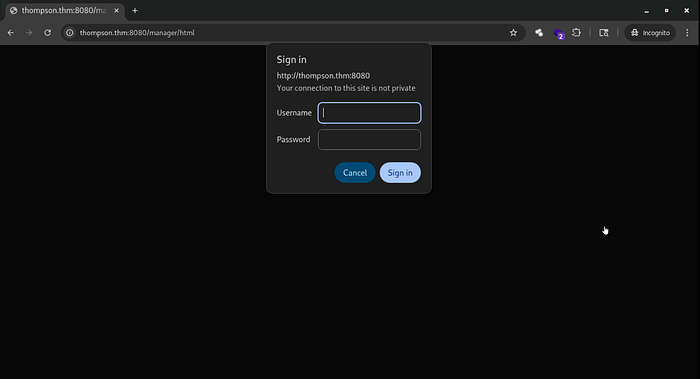Open the tab search icon beside Incognito
This screenshot has width=700, height=379.
coord(604,33)
